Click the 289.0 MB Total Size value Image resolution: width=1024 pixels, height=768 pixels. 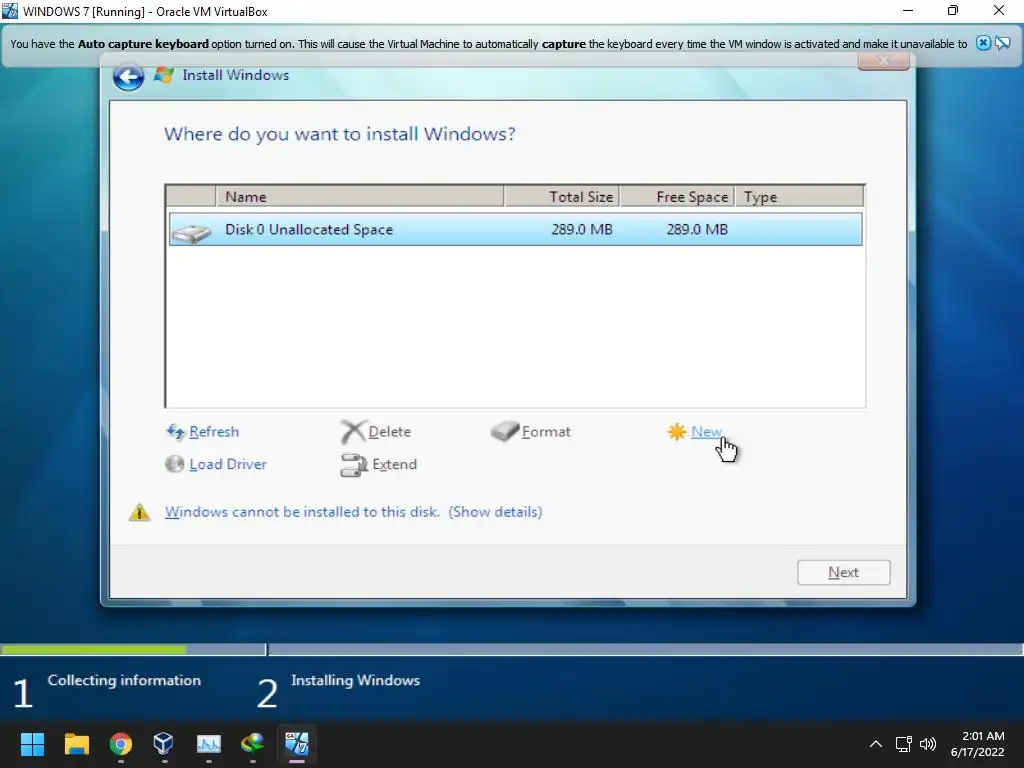click(x=581, y=229)
